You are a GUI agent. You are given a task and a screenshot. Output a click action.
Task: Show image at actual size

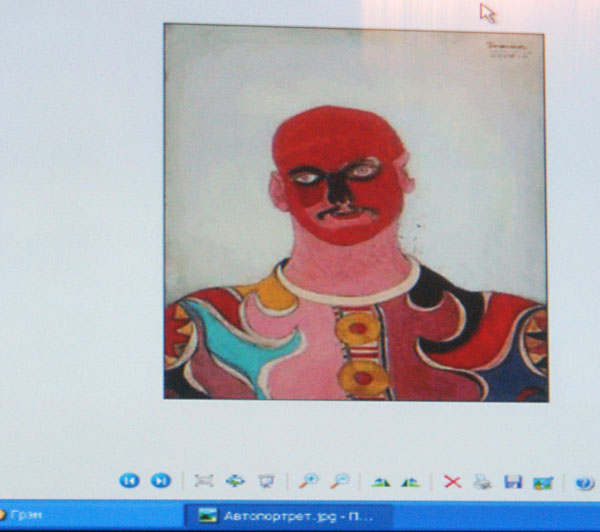pyautogui.click(x=235, y=481)
